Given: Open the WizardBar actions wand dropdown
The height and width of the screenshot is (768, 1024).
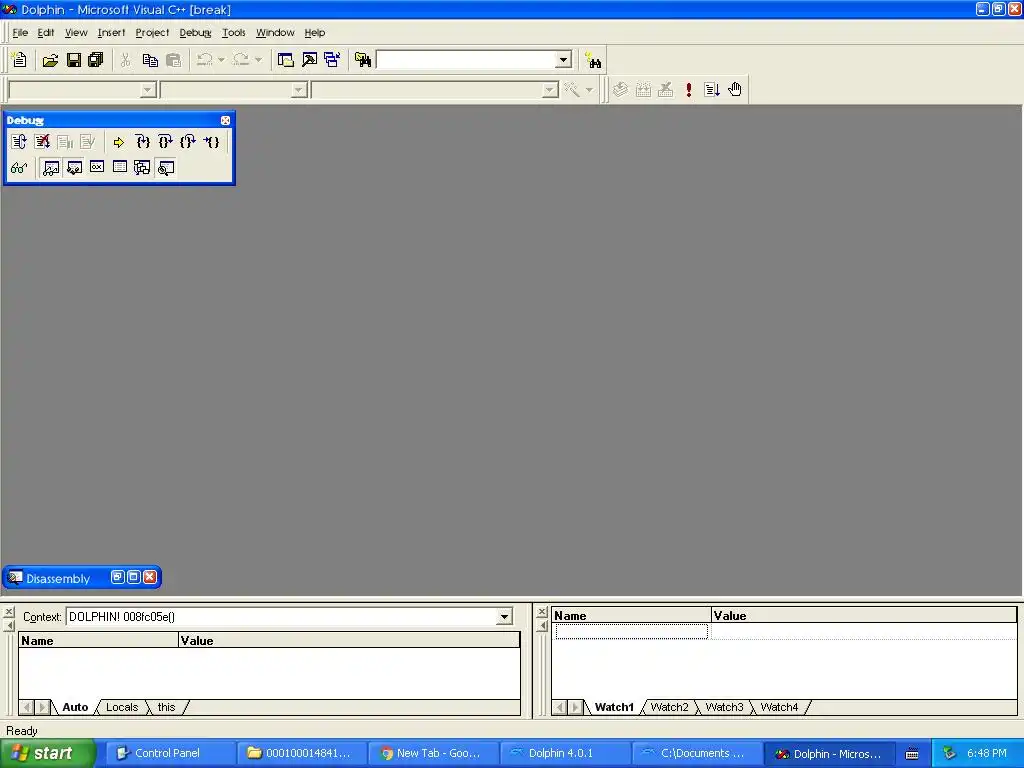Looking at the screenshot, I should pos(589,89).
